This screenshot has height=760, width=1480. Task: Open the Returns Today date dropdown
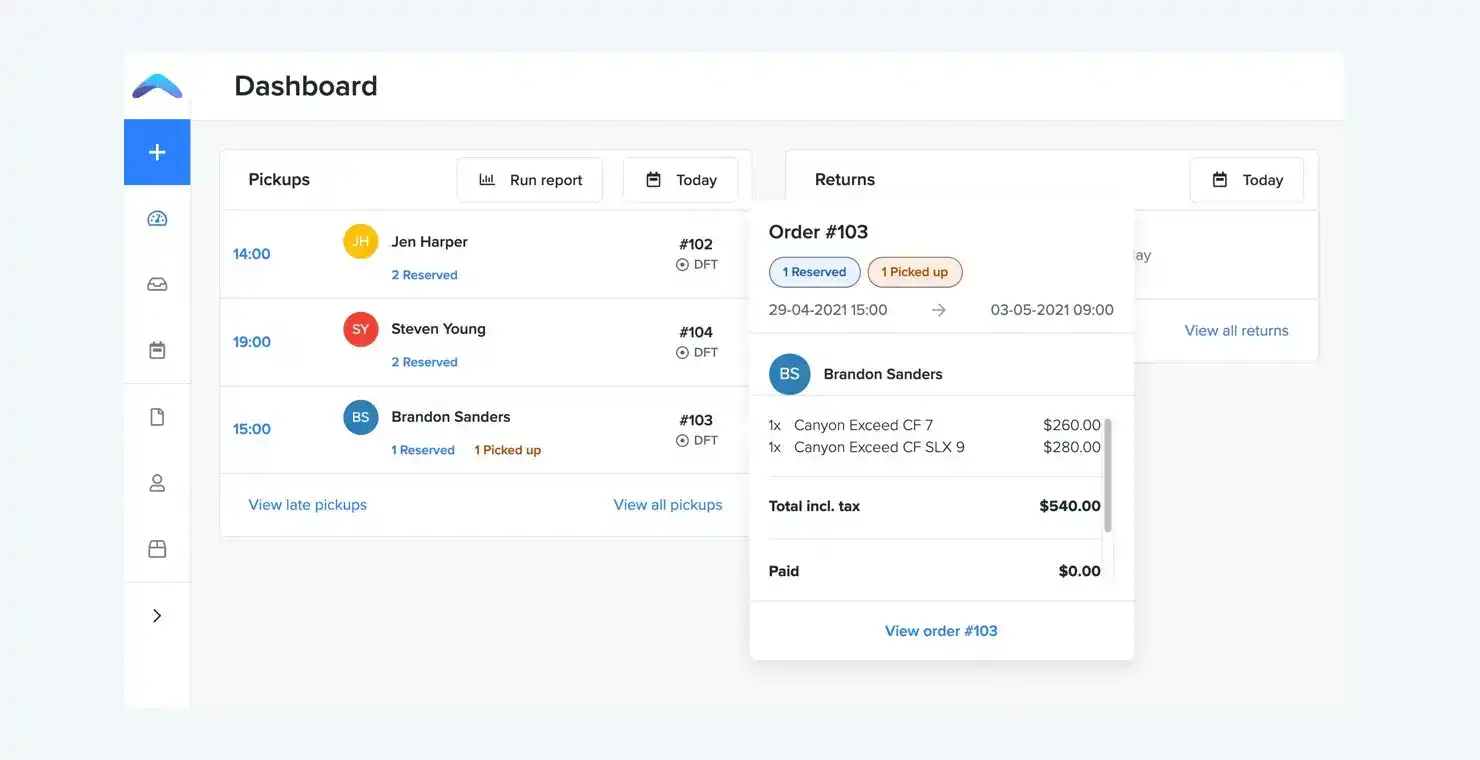1246,180
